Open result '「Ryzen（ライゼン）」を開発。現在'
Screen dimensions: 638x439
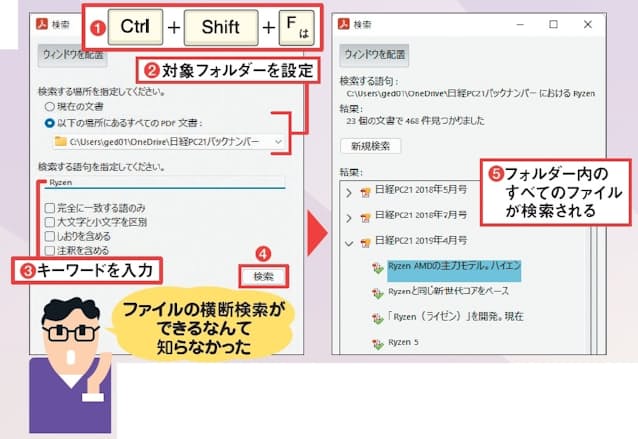pyautogui.click(x=455, y=317)
